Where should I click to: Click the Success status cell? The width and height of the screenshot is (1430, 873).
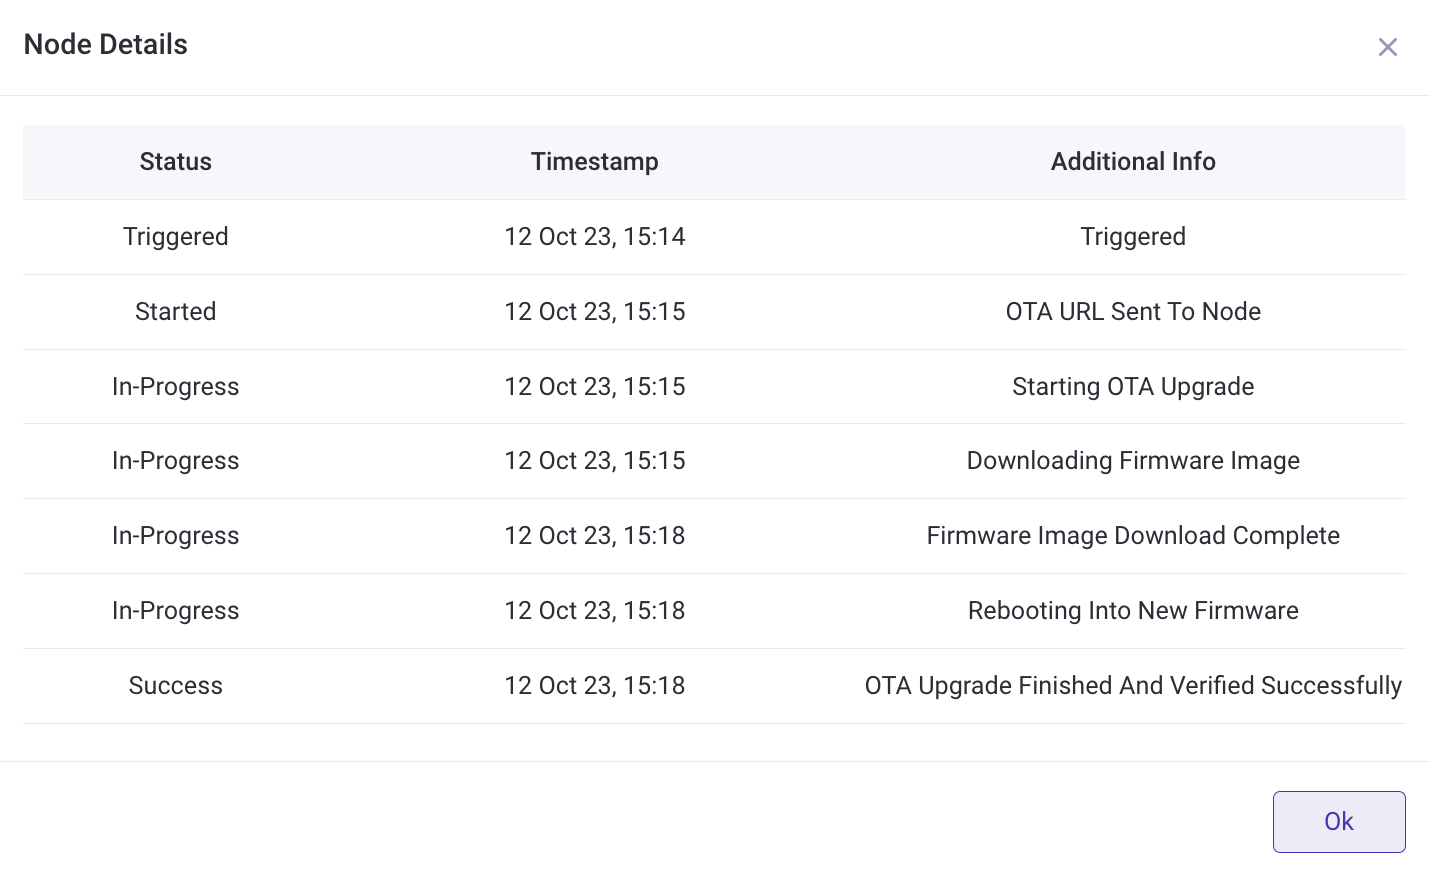click(x=176, y=686)
